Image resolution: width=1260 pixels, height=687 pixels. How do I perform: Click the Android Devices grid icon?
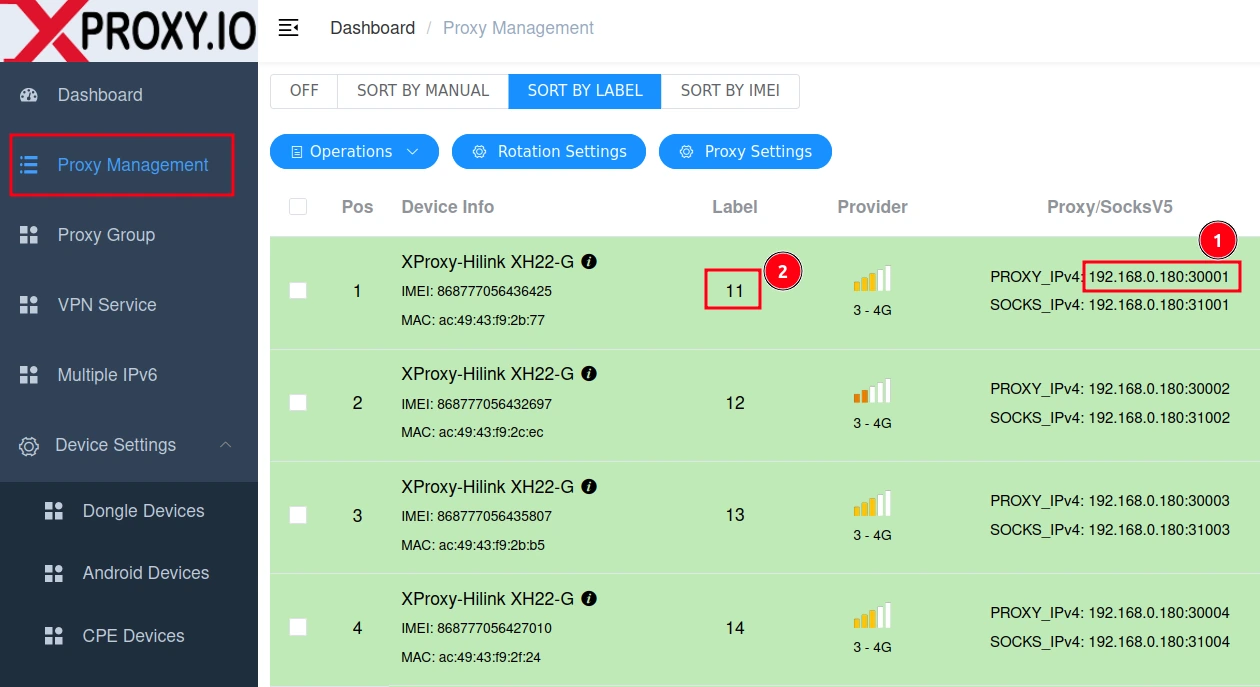[54, 573]
